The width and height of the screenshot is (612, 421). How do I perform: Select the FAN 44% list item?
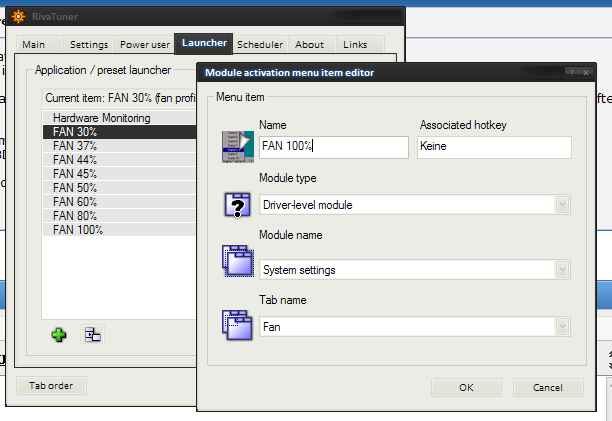[x=119, y=160]
